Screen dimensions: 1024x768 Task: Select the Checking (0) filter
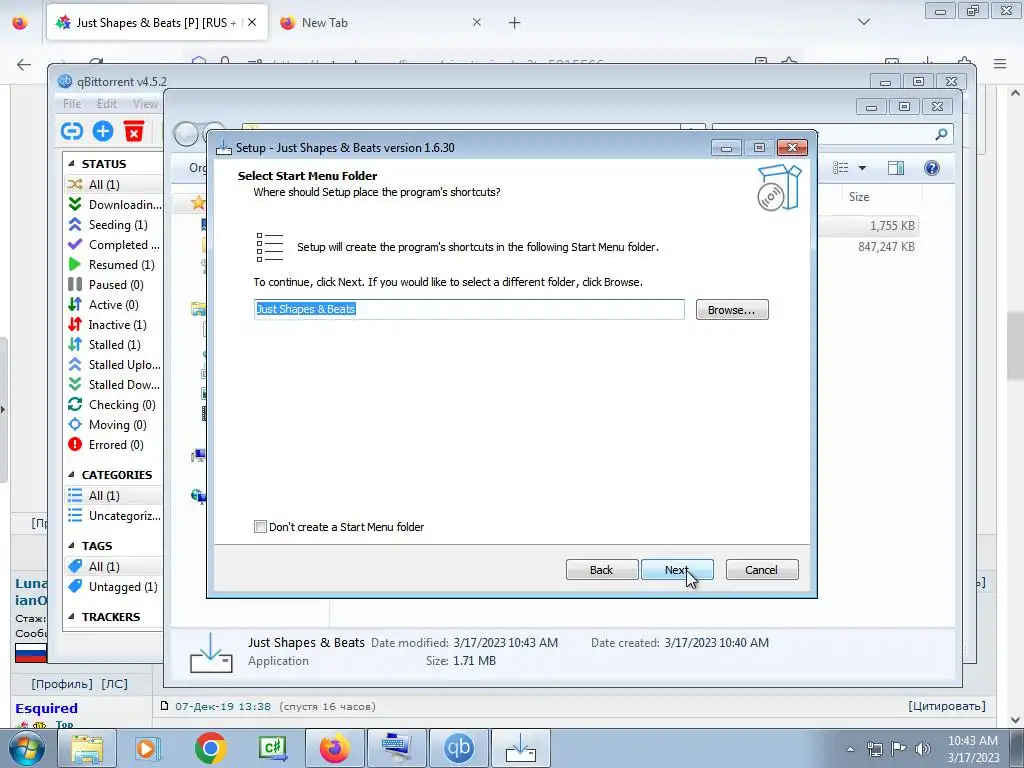[114, 405]
